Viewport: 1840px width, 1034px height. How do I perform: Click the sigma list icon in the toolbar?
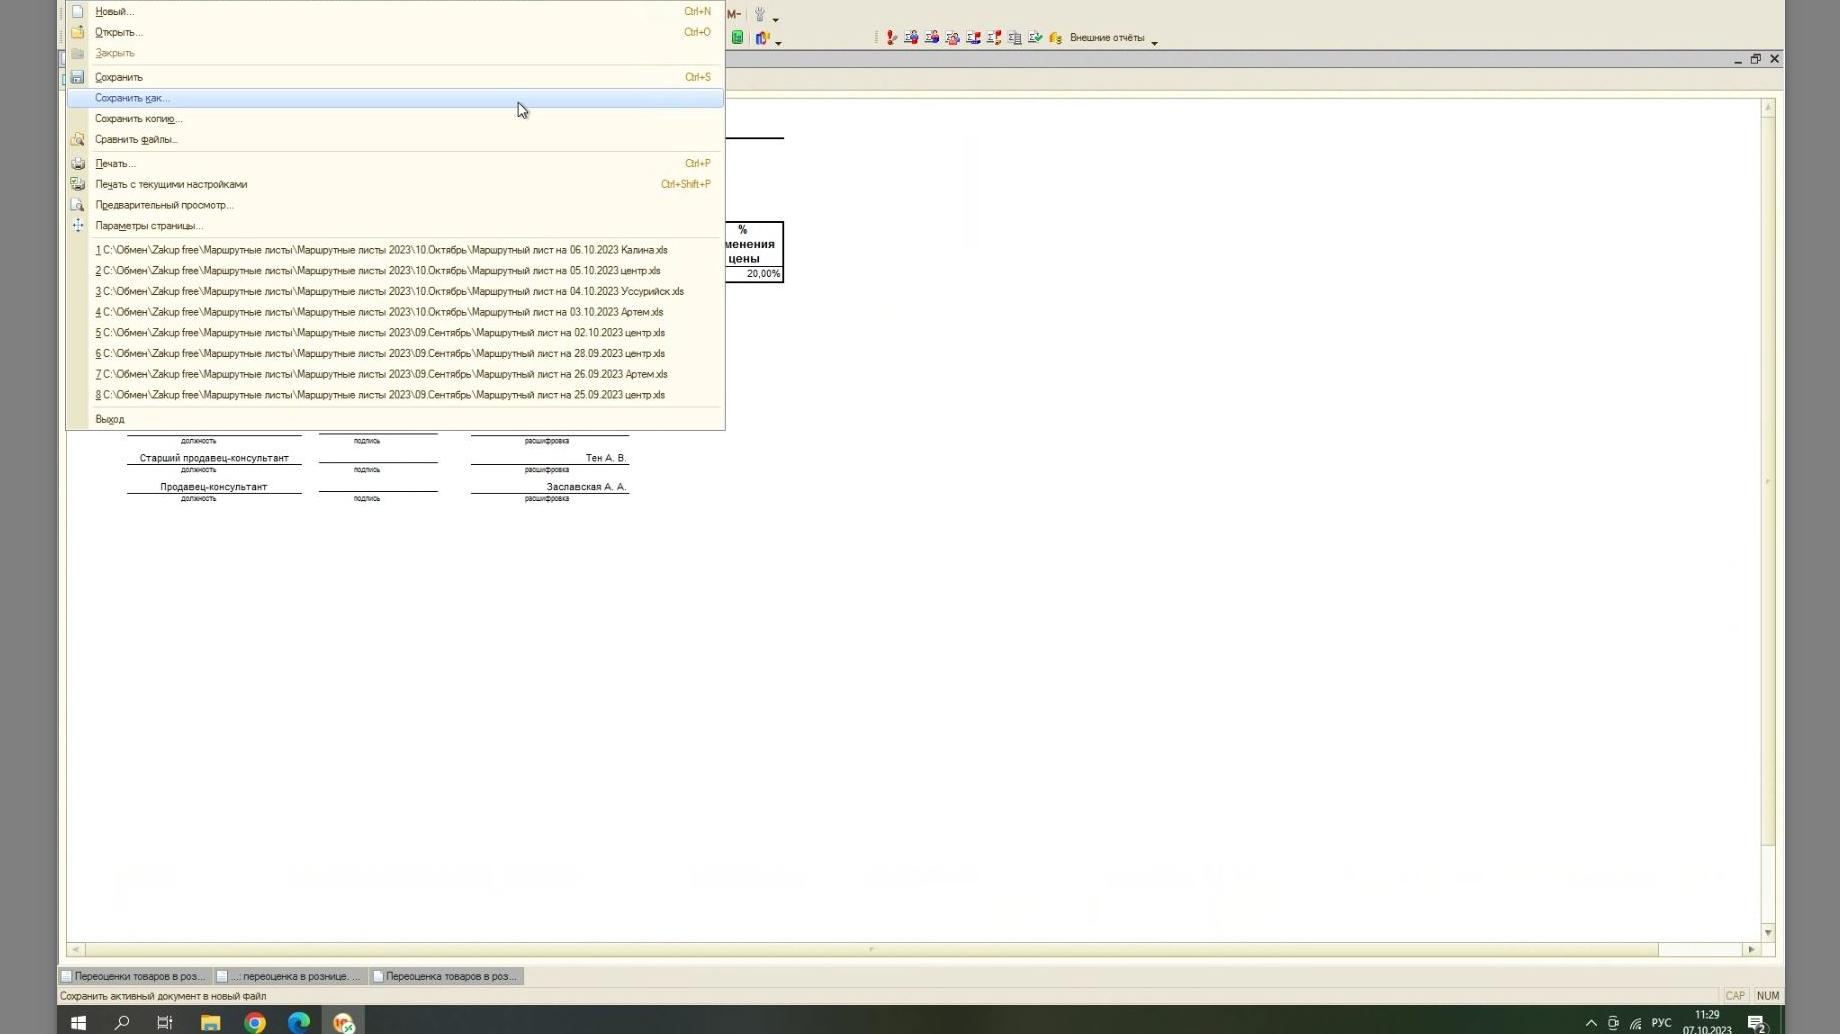1014,38
